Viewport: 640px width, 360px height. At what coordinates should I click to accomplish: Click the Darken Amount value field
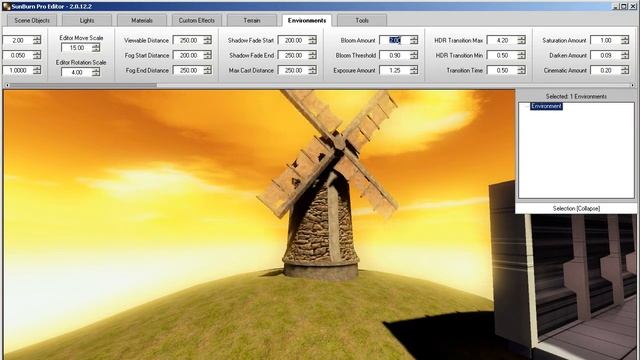606,55
